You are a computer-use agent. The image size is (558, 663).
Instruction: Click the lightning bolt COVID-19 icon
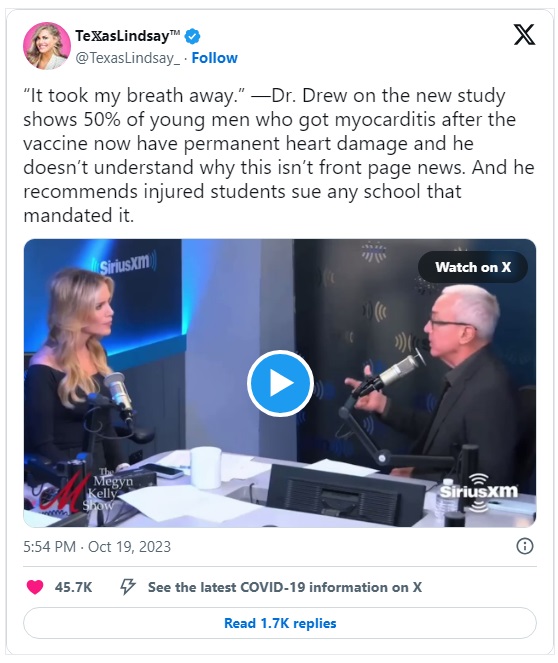click(x=128, y=587)
